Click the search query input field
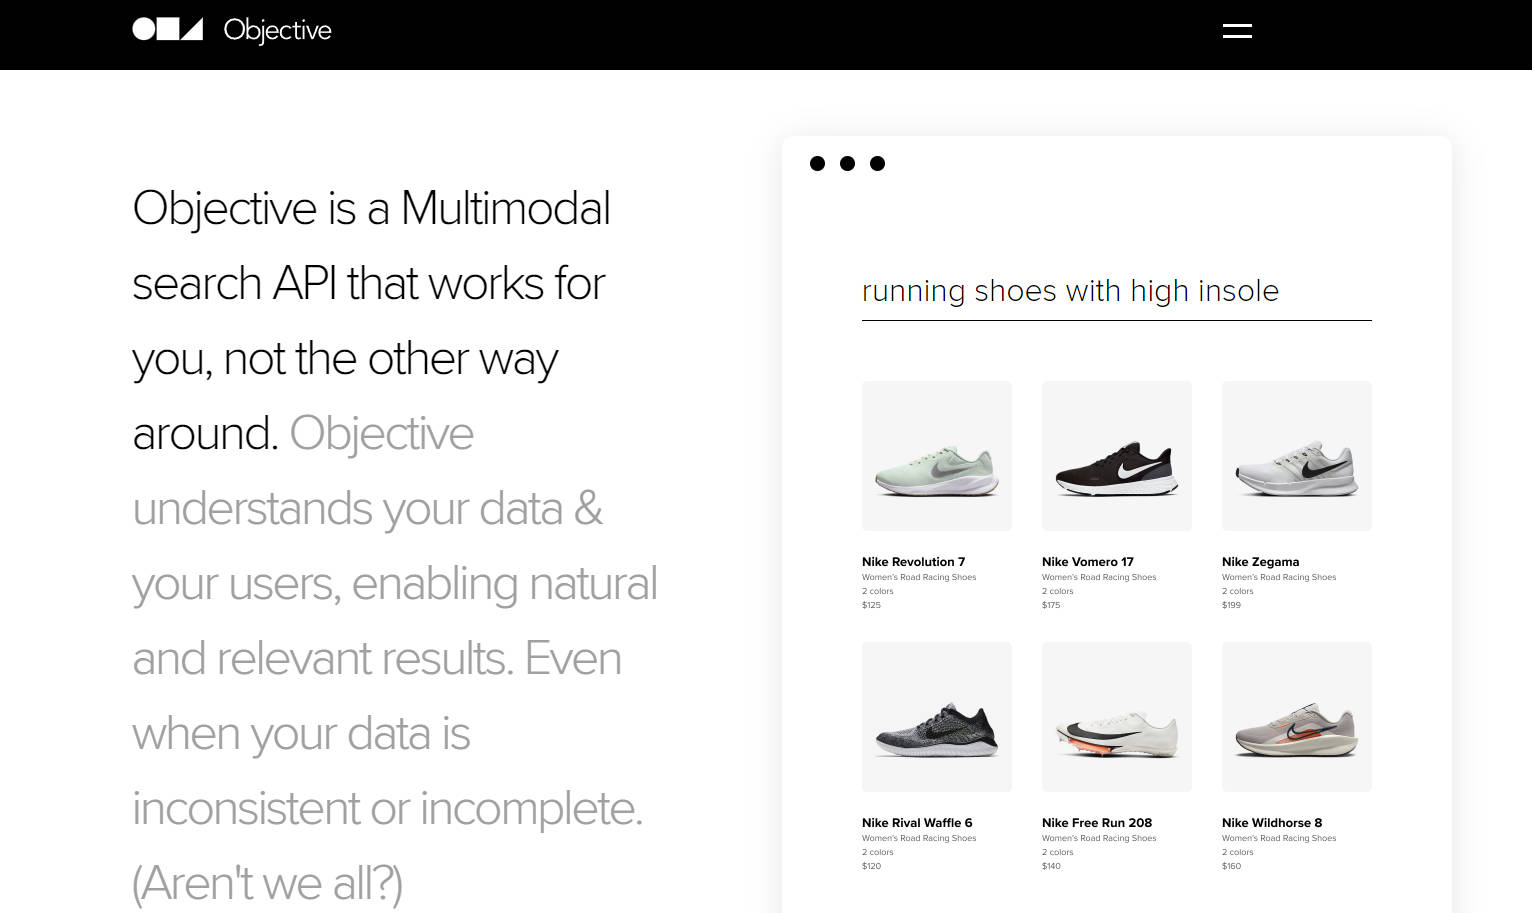Image resolution: width=1532 pixels, height=913 pixels. pos(1116,293)
